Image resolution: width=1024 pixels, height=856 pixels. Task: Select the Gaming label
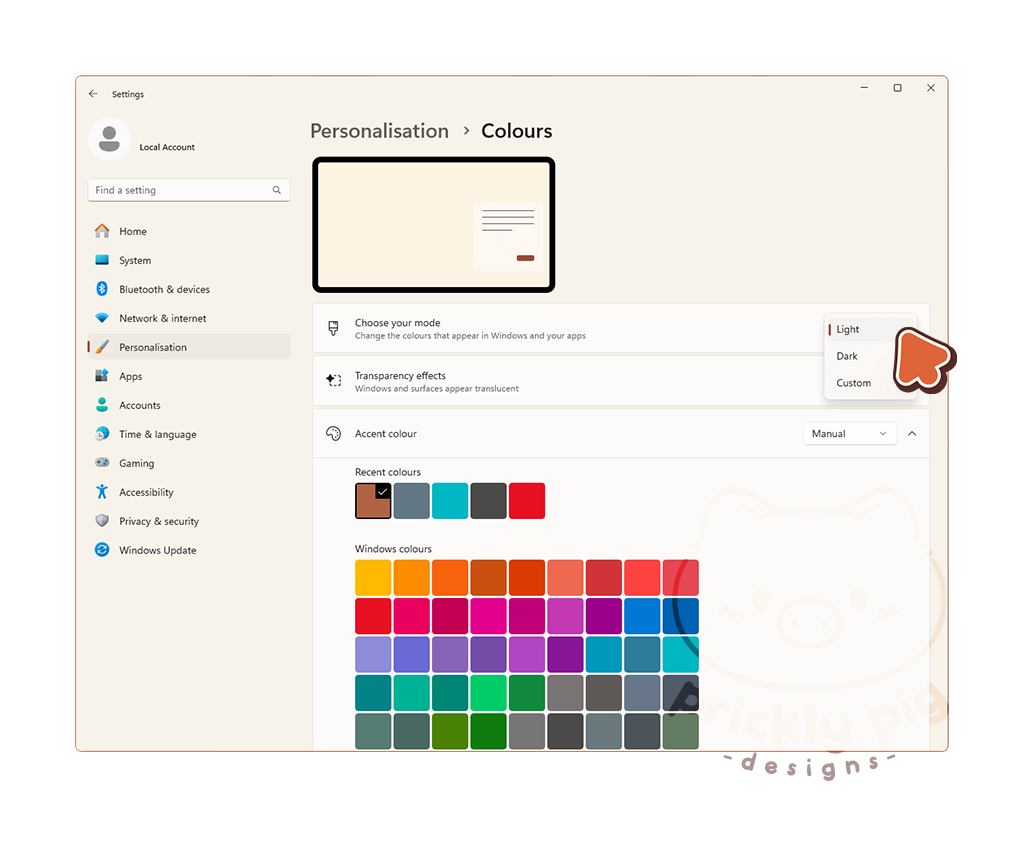coord(136,463)
